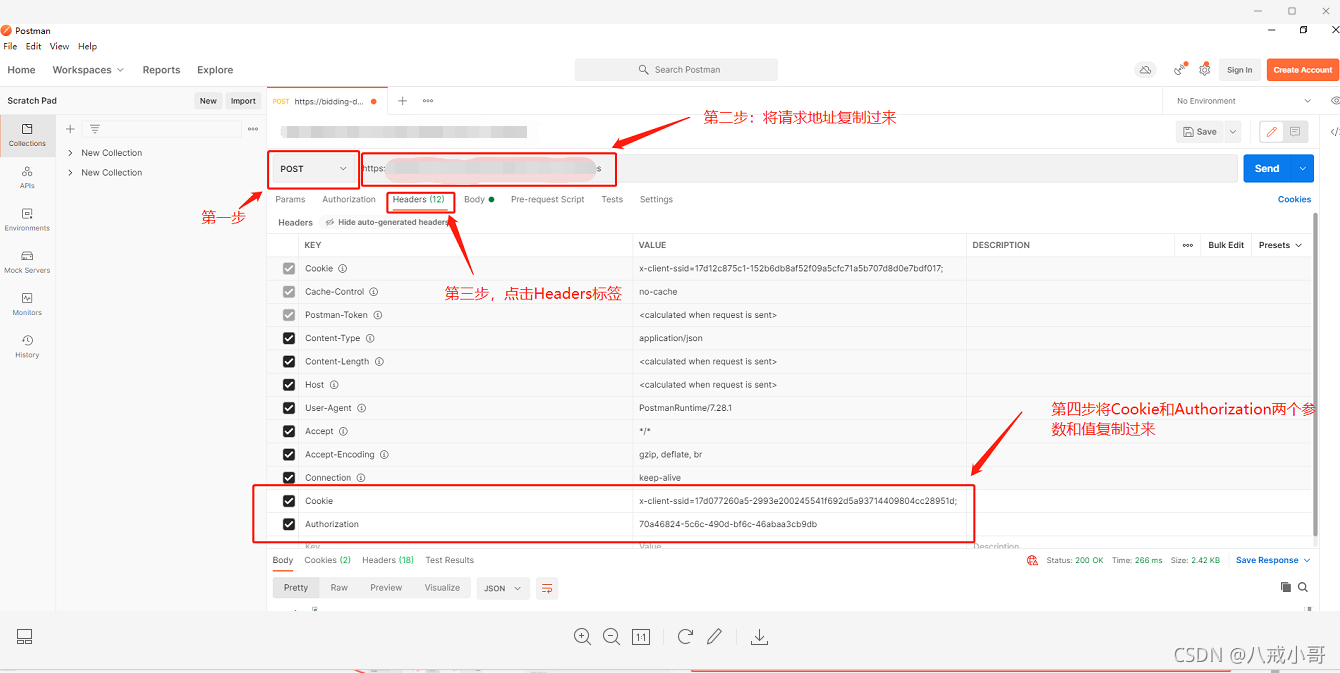Open the Save Response dropdown
This screenshot has height=673, width=1340.
1273,561
